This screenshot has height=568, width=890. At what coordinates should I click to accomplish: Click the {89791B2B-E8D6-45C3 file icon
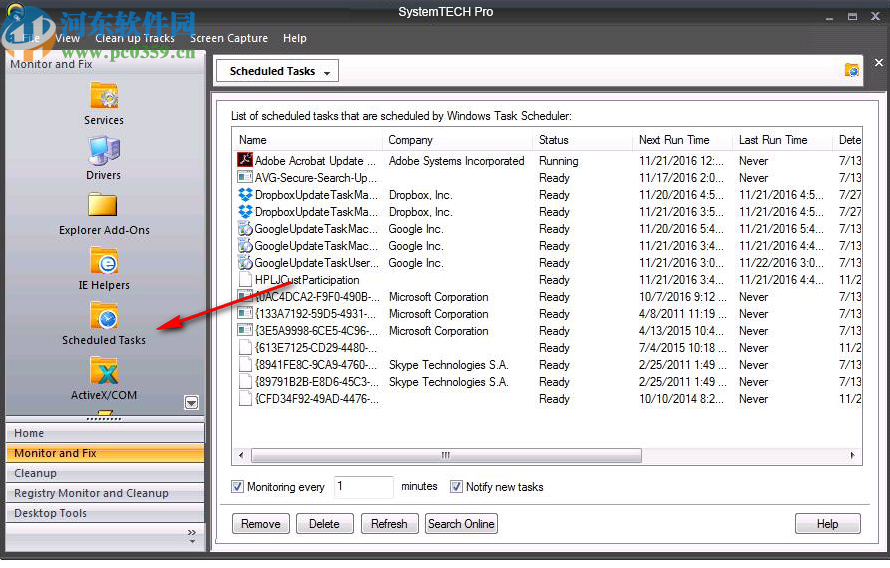coord(245,381)
